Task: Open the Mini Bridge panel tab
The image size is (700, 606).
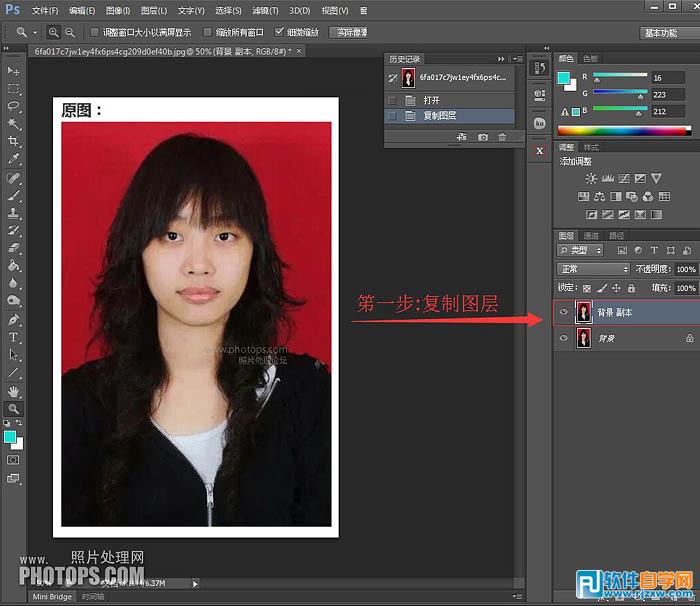Action: click(x=52, y=597)
